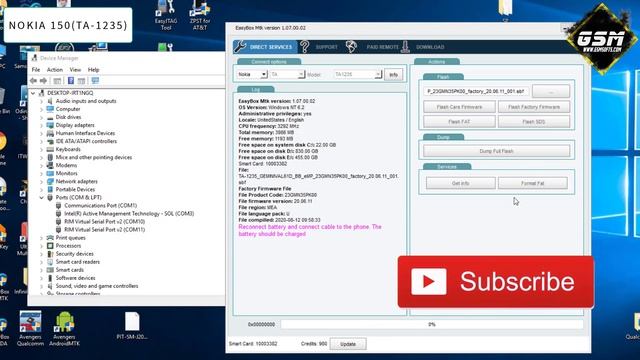Expand the Display adapters node
The width and height of the screenshot is (640, 360).
click(41, 125)
